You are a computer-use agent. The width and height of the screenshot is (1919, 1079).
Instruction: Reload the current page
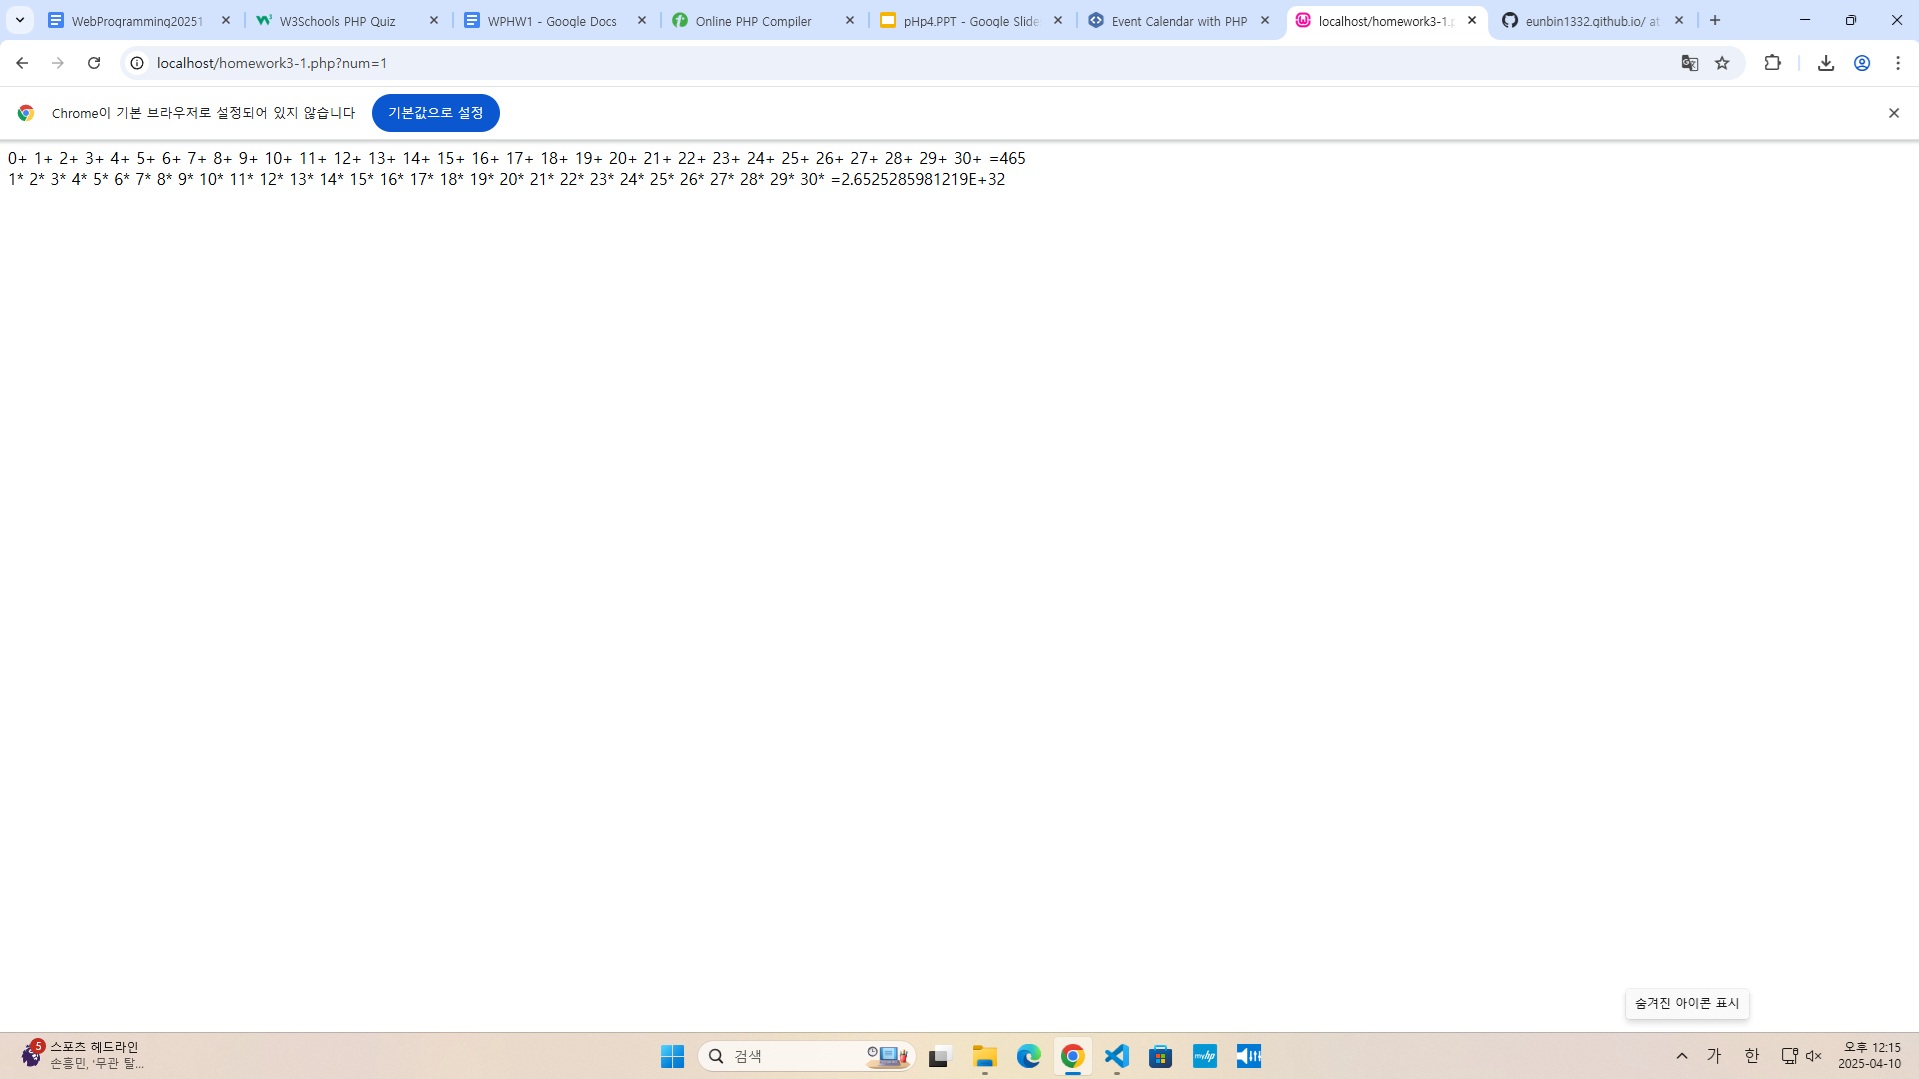tap(94, 62)
